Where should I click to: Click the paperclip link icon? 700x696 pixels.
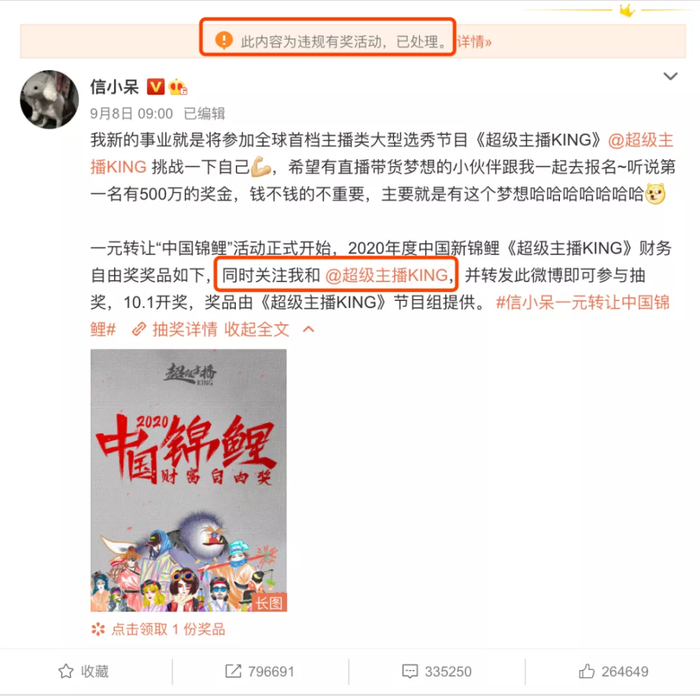click(x=139, y=329)
